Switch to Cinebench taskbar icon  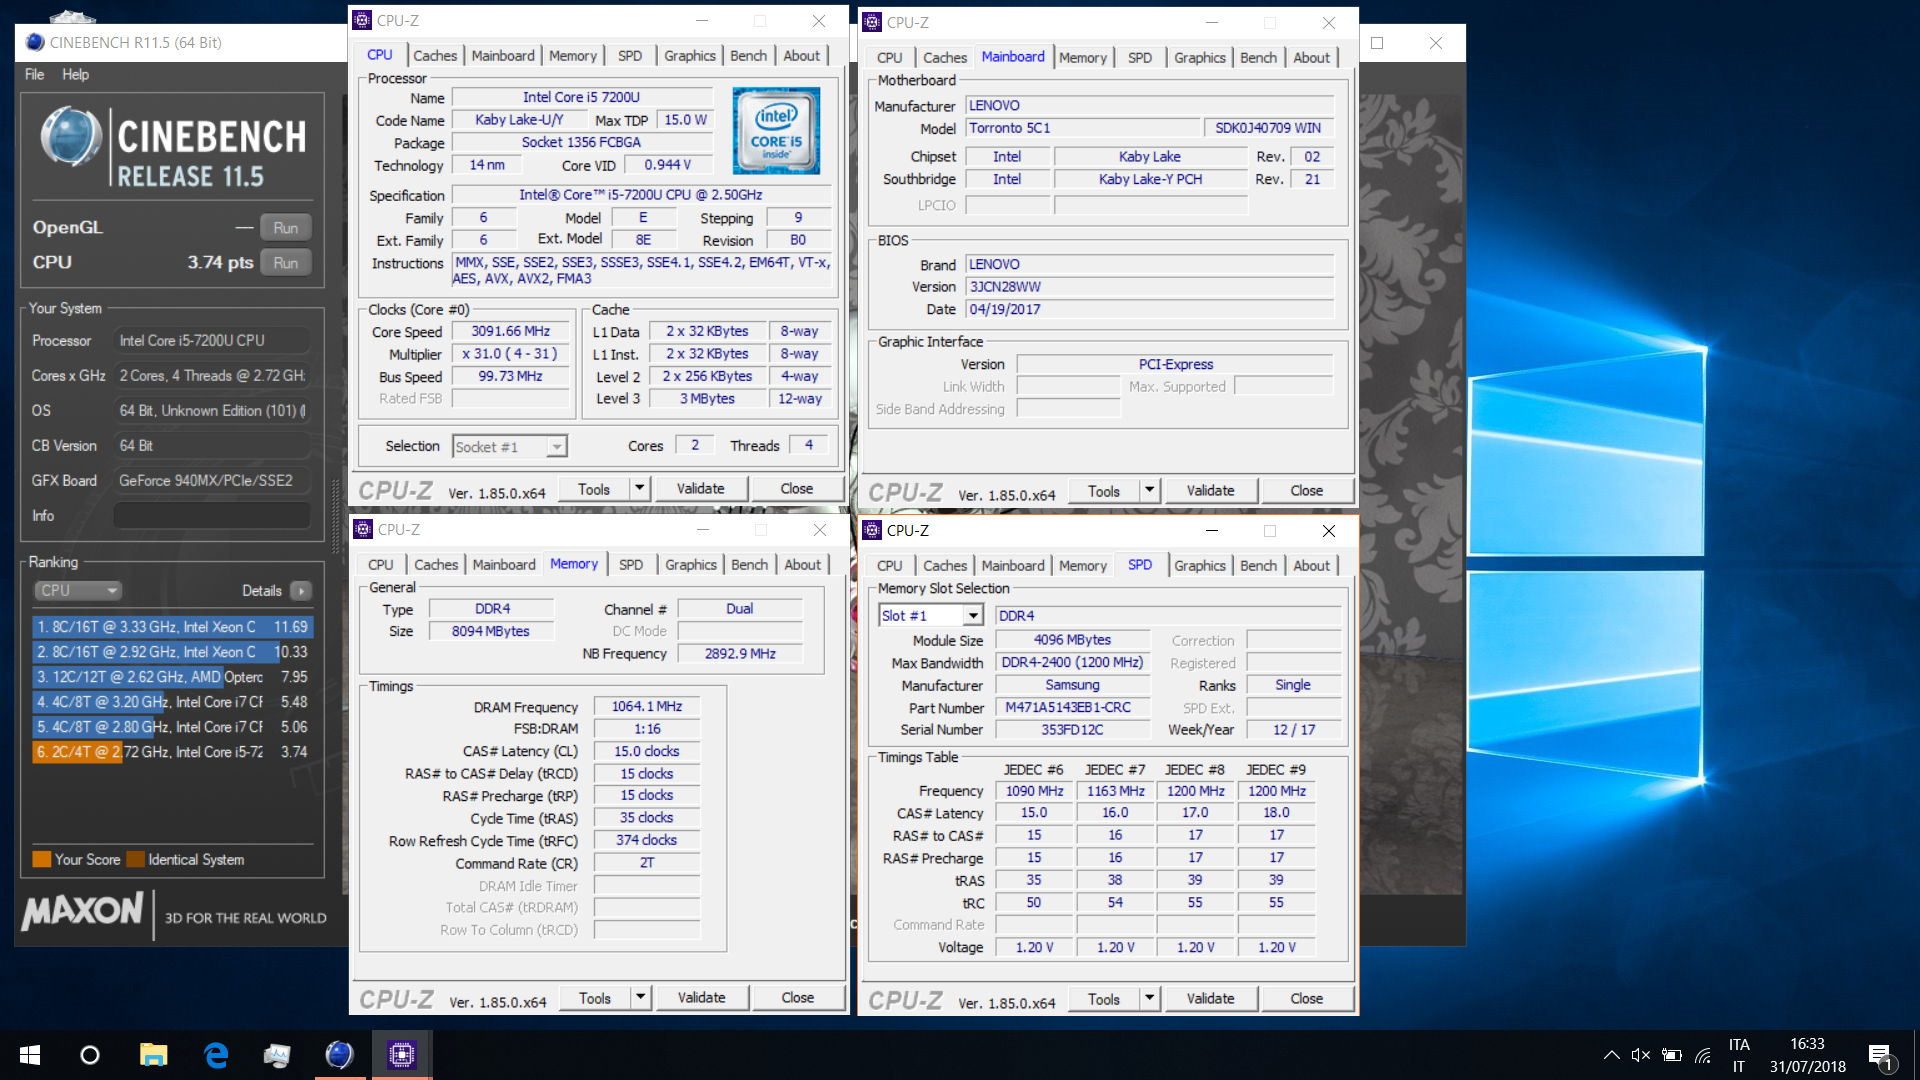coord(339,1055)
